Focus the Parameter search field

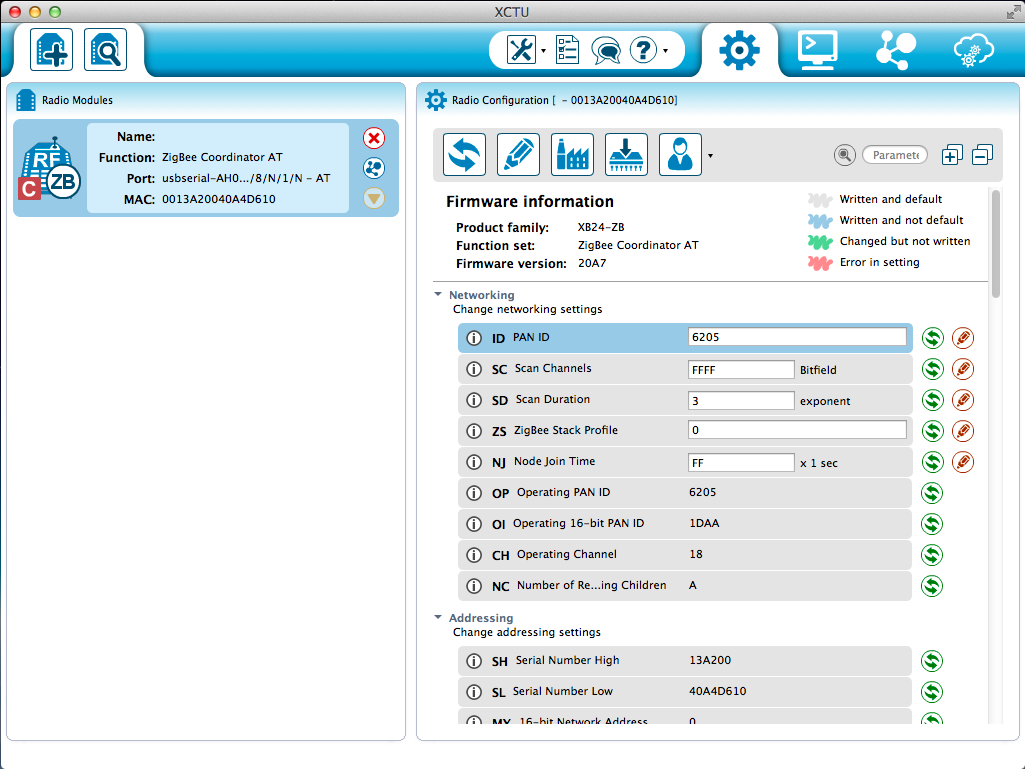(x=895, y=155)
